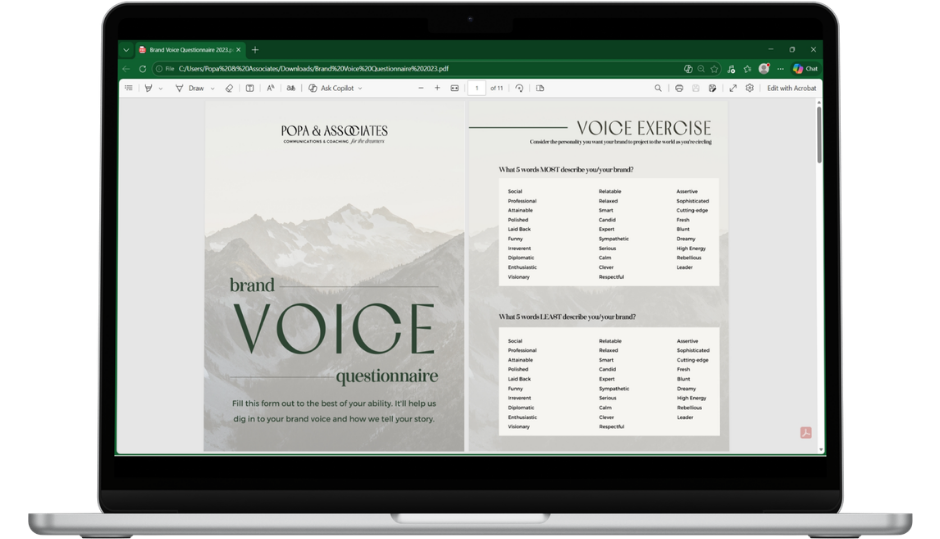
Task: Click 'Visionary' in the LEAST word list
Action: click(519, 426)
